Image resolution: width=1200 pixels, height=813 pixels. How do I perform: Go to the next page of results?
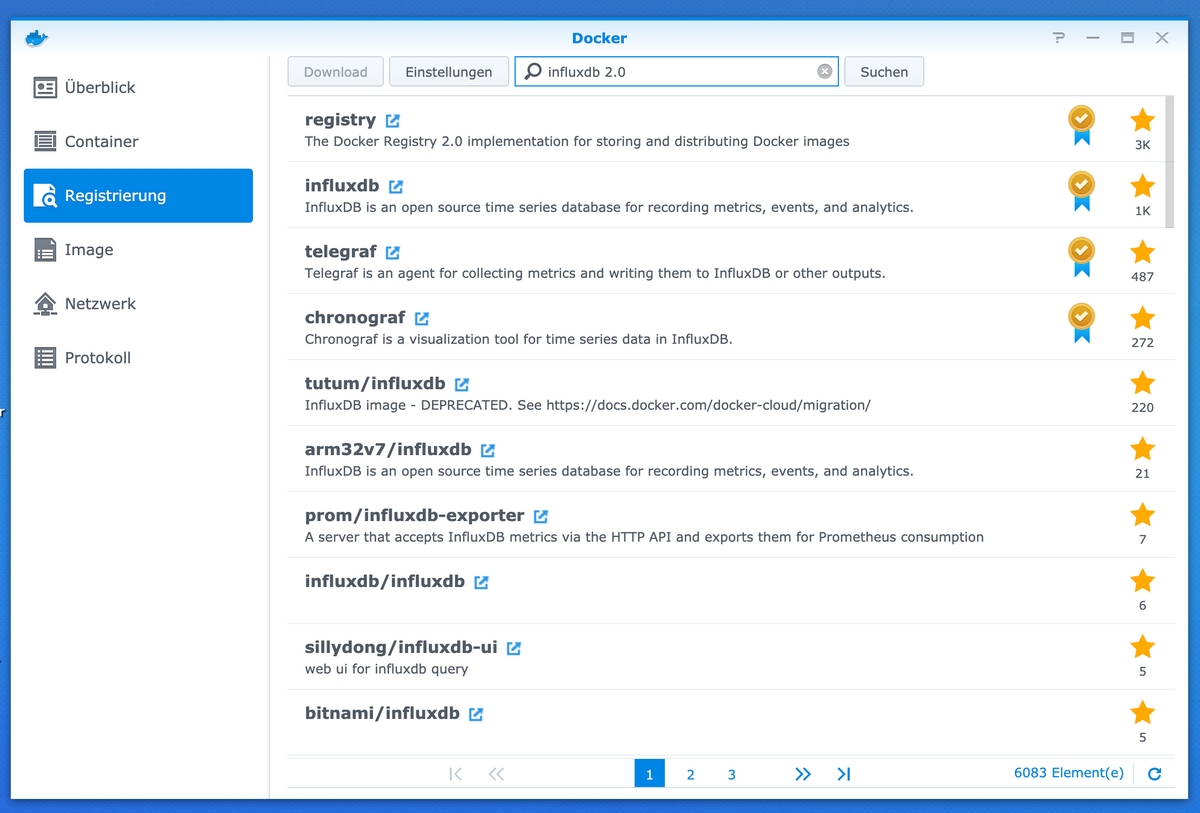[x=802, y=774]
